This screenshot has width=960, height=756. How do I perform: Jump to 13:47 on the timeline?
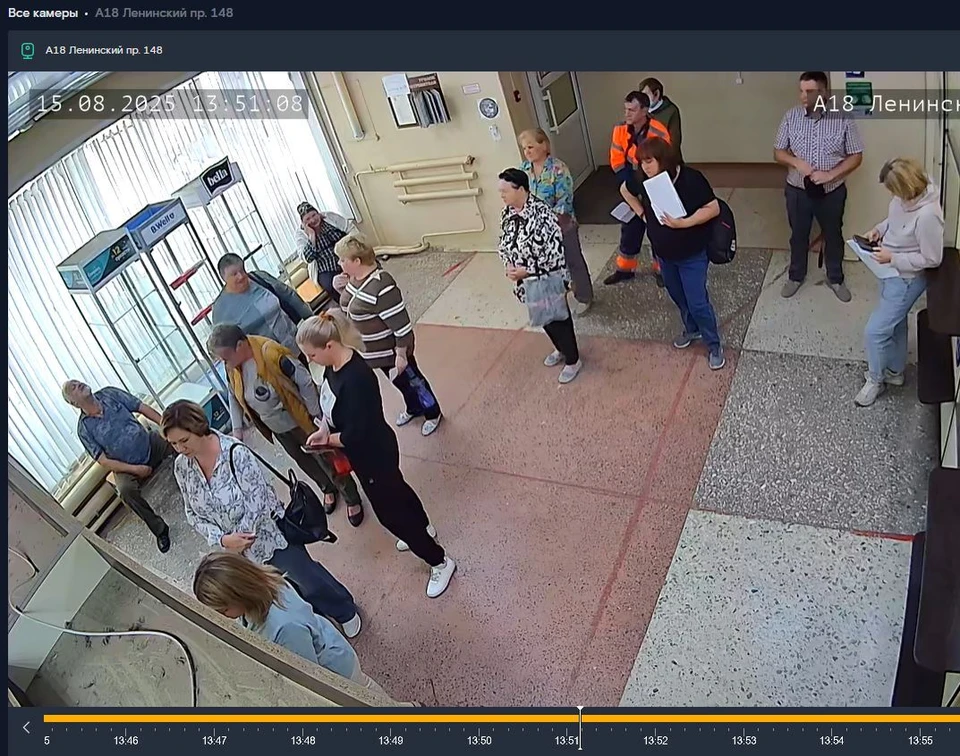click(214, 741)
